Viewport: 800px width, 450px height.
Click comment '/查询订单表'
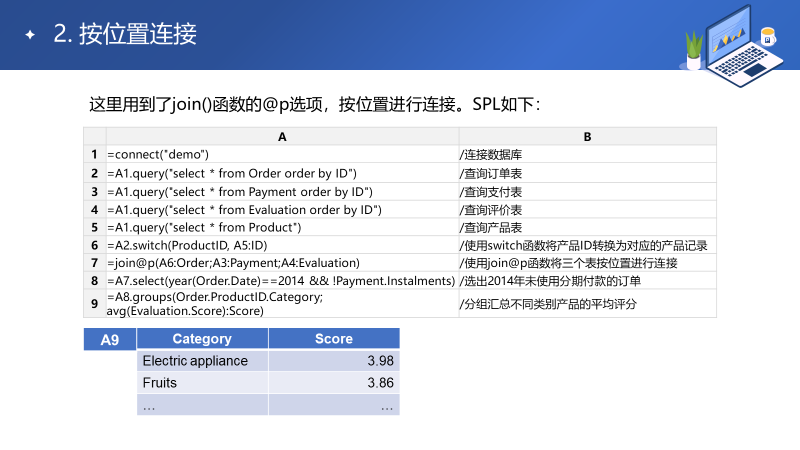pyautogui.click(x=491, y=173)
